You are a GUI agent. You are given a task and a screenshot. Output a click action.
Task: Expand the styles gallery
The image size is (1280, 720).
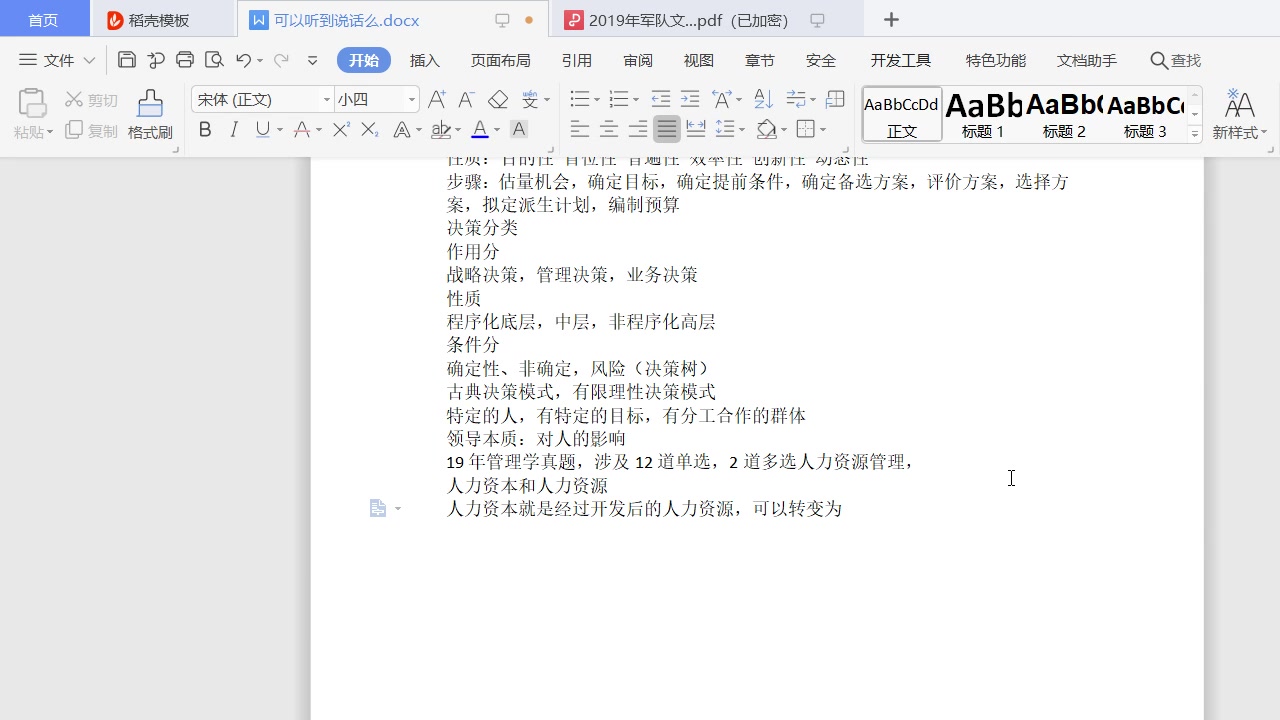1195,133
